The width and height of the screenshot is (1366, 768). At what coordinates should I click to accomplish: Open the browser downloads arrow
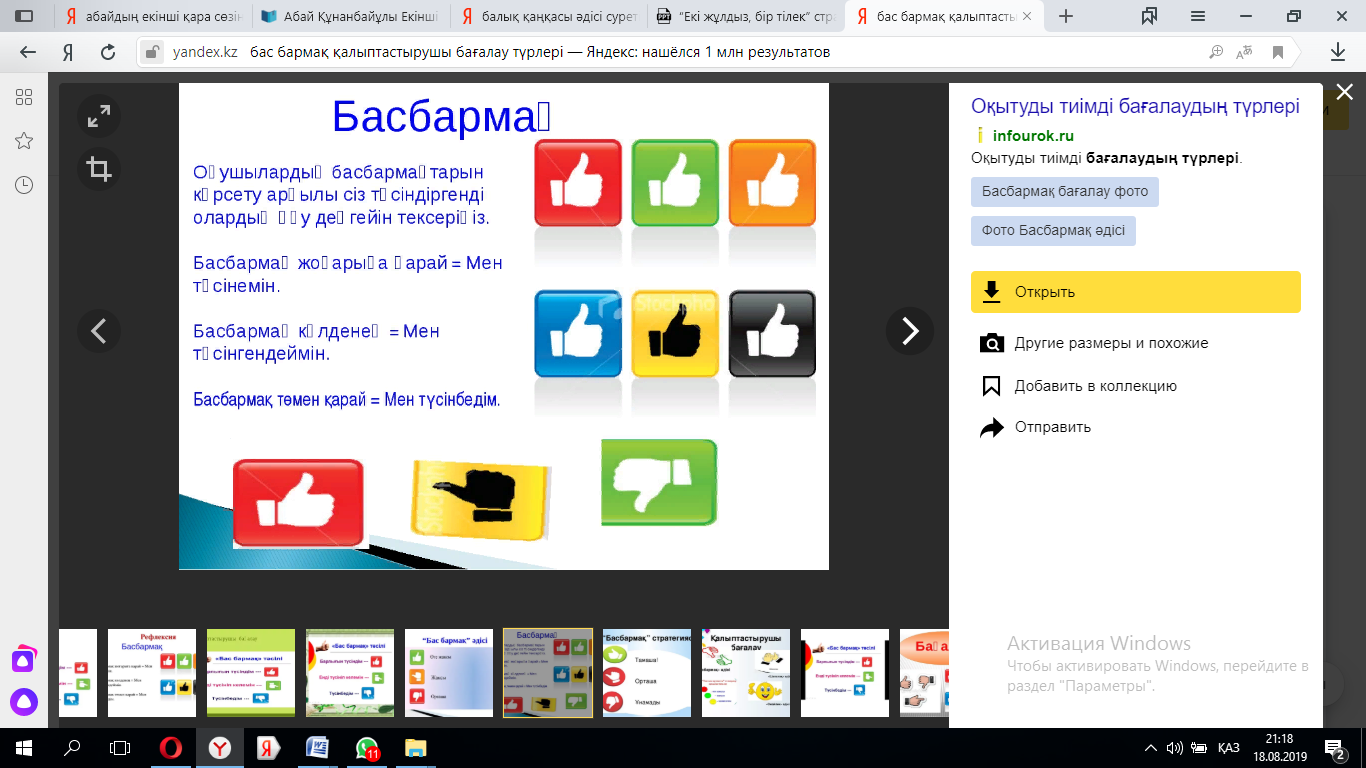point(1338,52)
